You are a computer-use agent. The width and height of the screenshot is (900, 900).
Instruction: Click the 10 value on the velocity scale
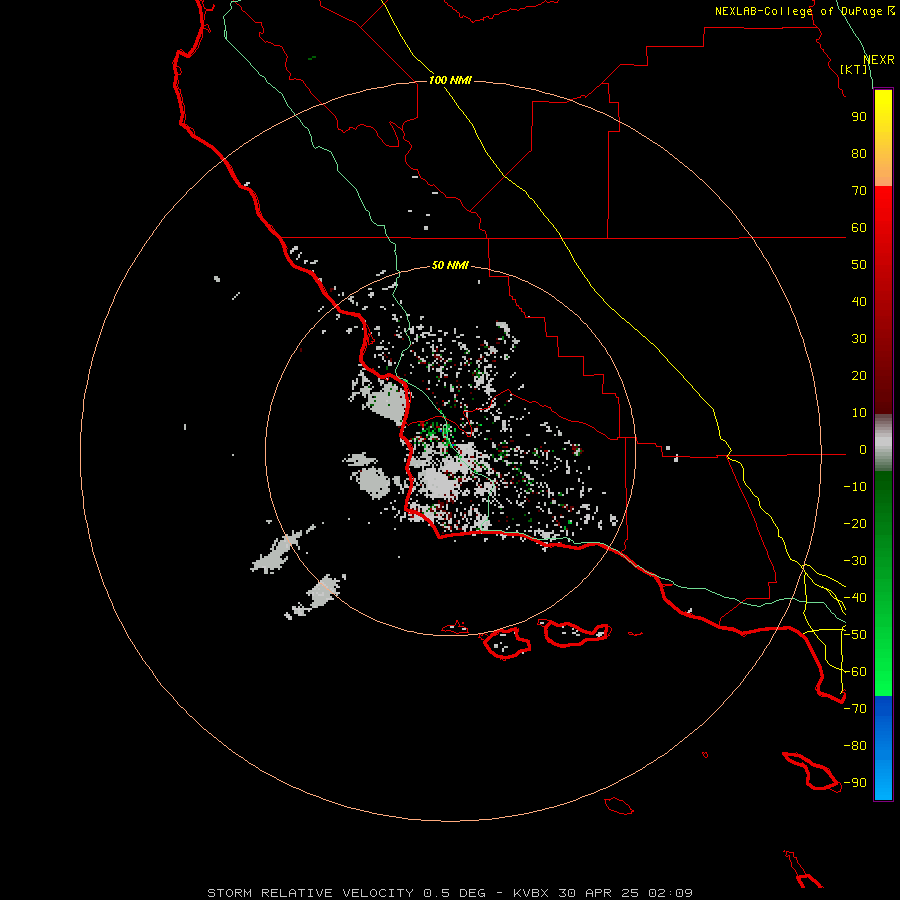tap(859, 413)
